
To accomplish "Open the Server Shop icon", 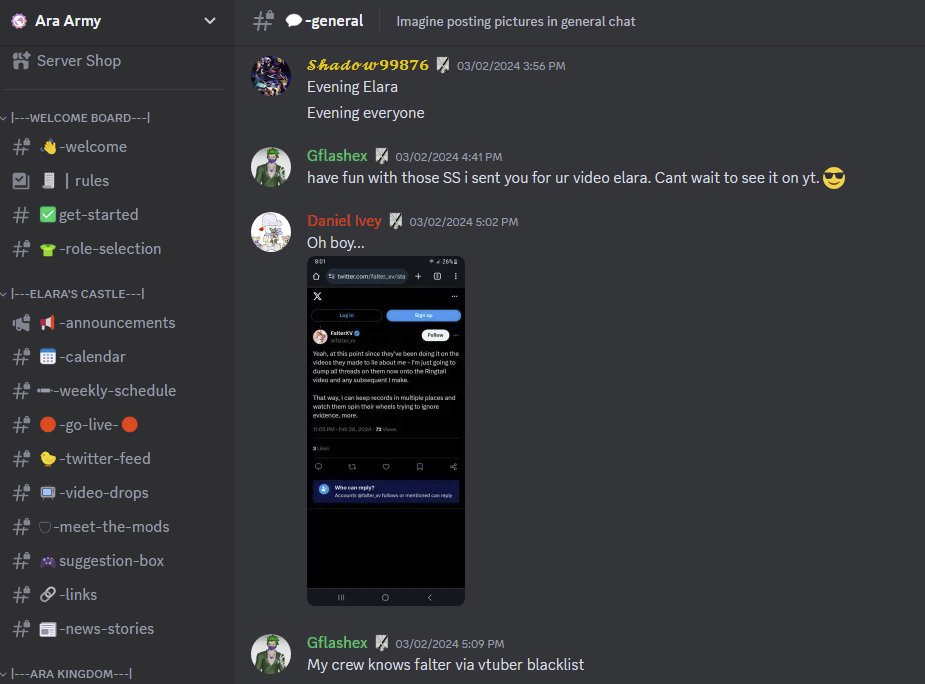I will 21,61.
